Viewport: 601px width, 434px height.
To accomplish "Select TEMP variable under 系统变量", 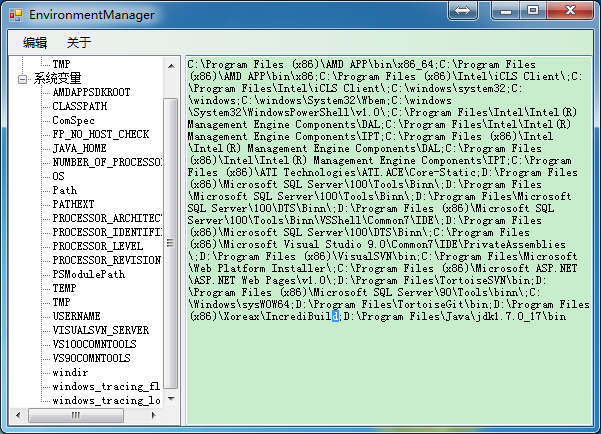I will click(64, 288).
